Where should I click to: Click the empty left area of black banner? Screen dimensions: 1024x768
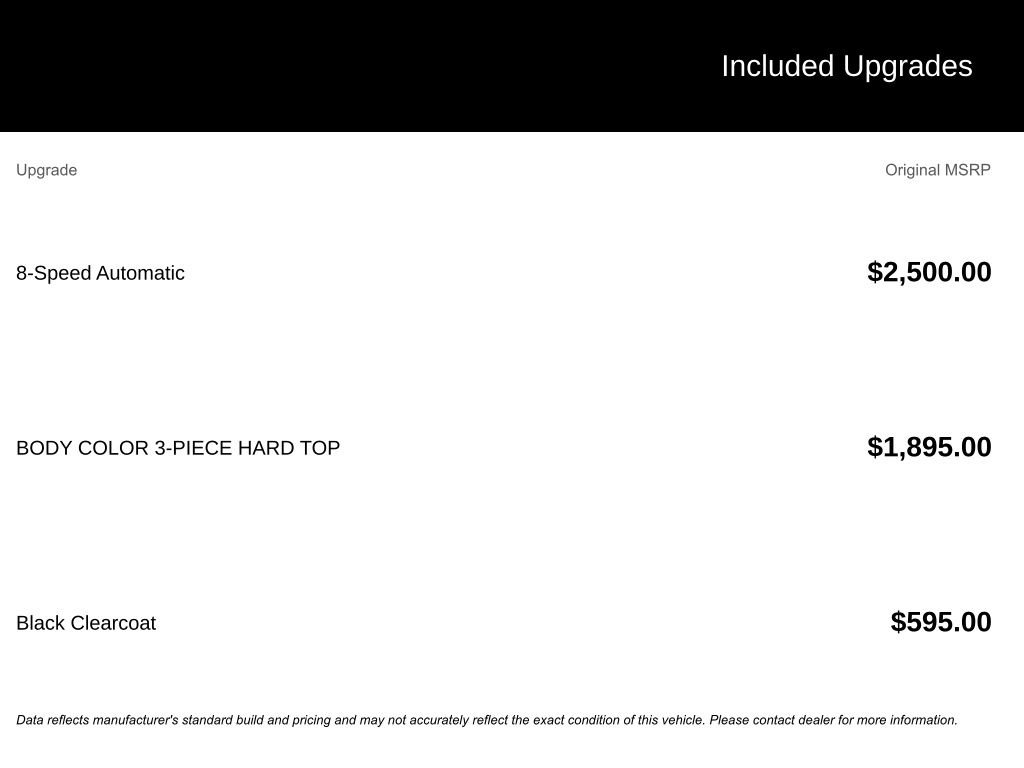pyautogui.click(x=300, y=66)
